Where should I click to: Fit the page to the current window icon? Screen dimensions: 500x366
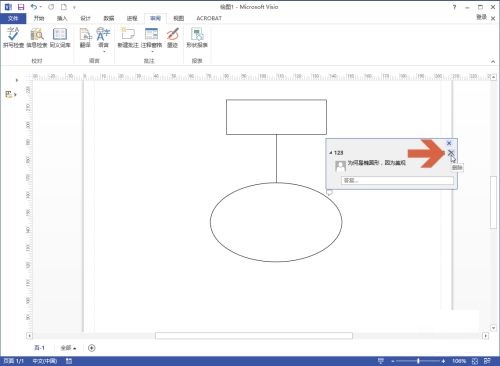coord(475,361)
